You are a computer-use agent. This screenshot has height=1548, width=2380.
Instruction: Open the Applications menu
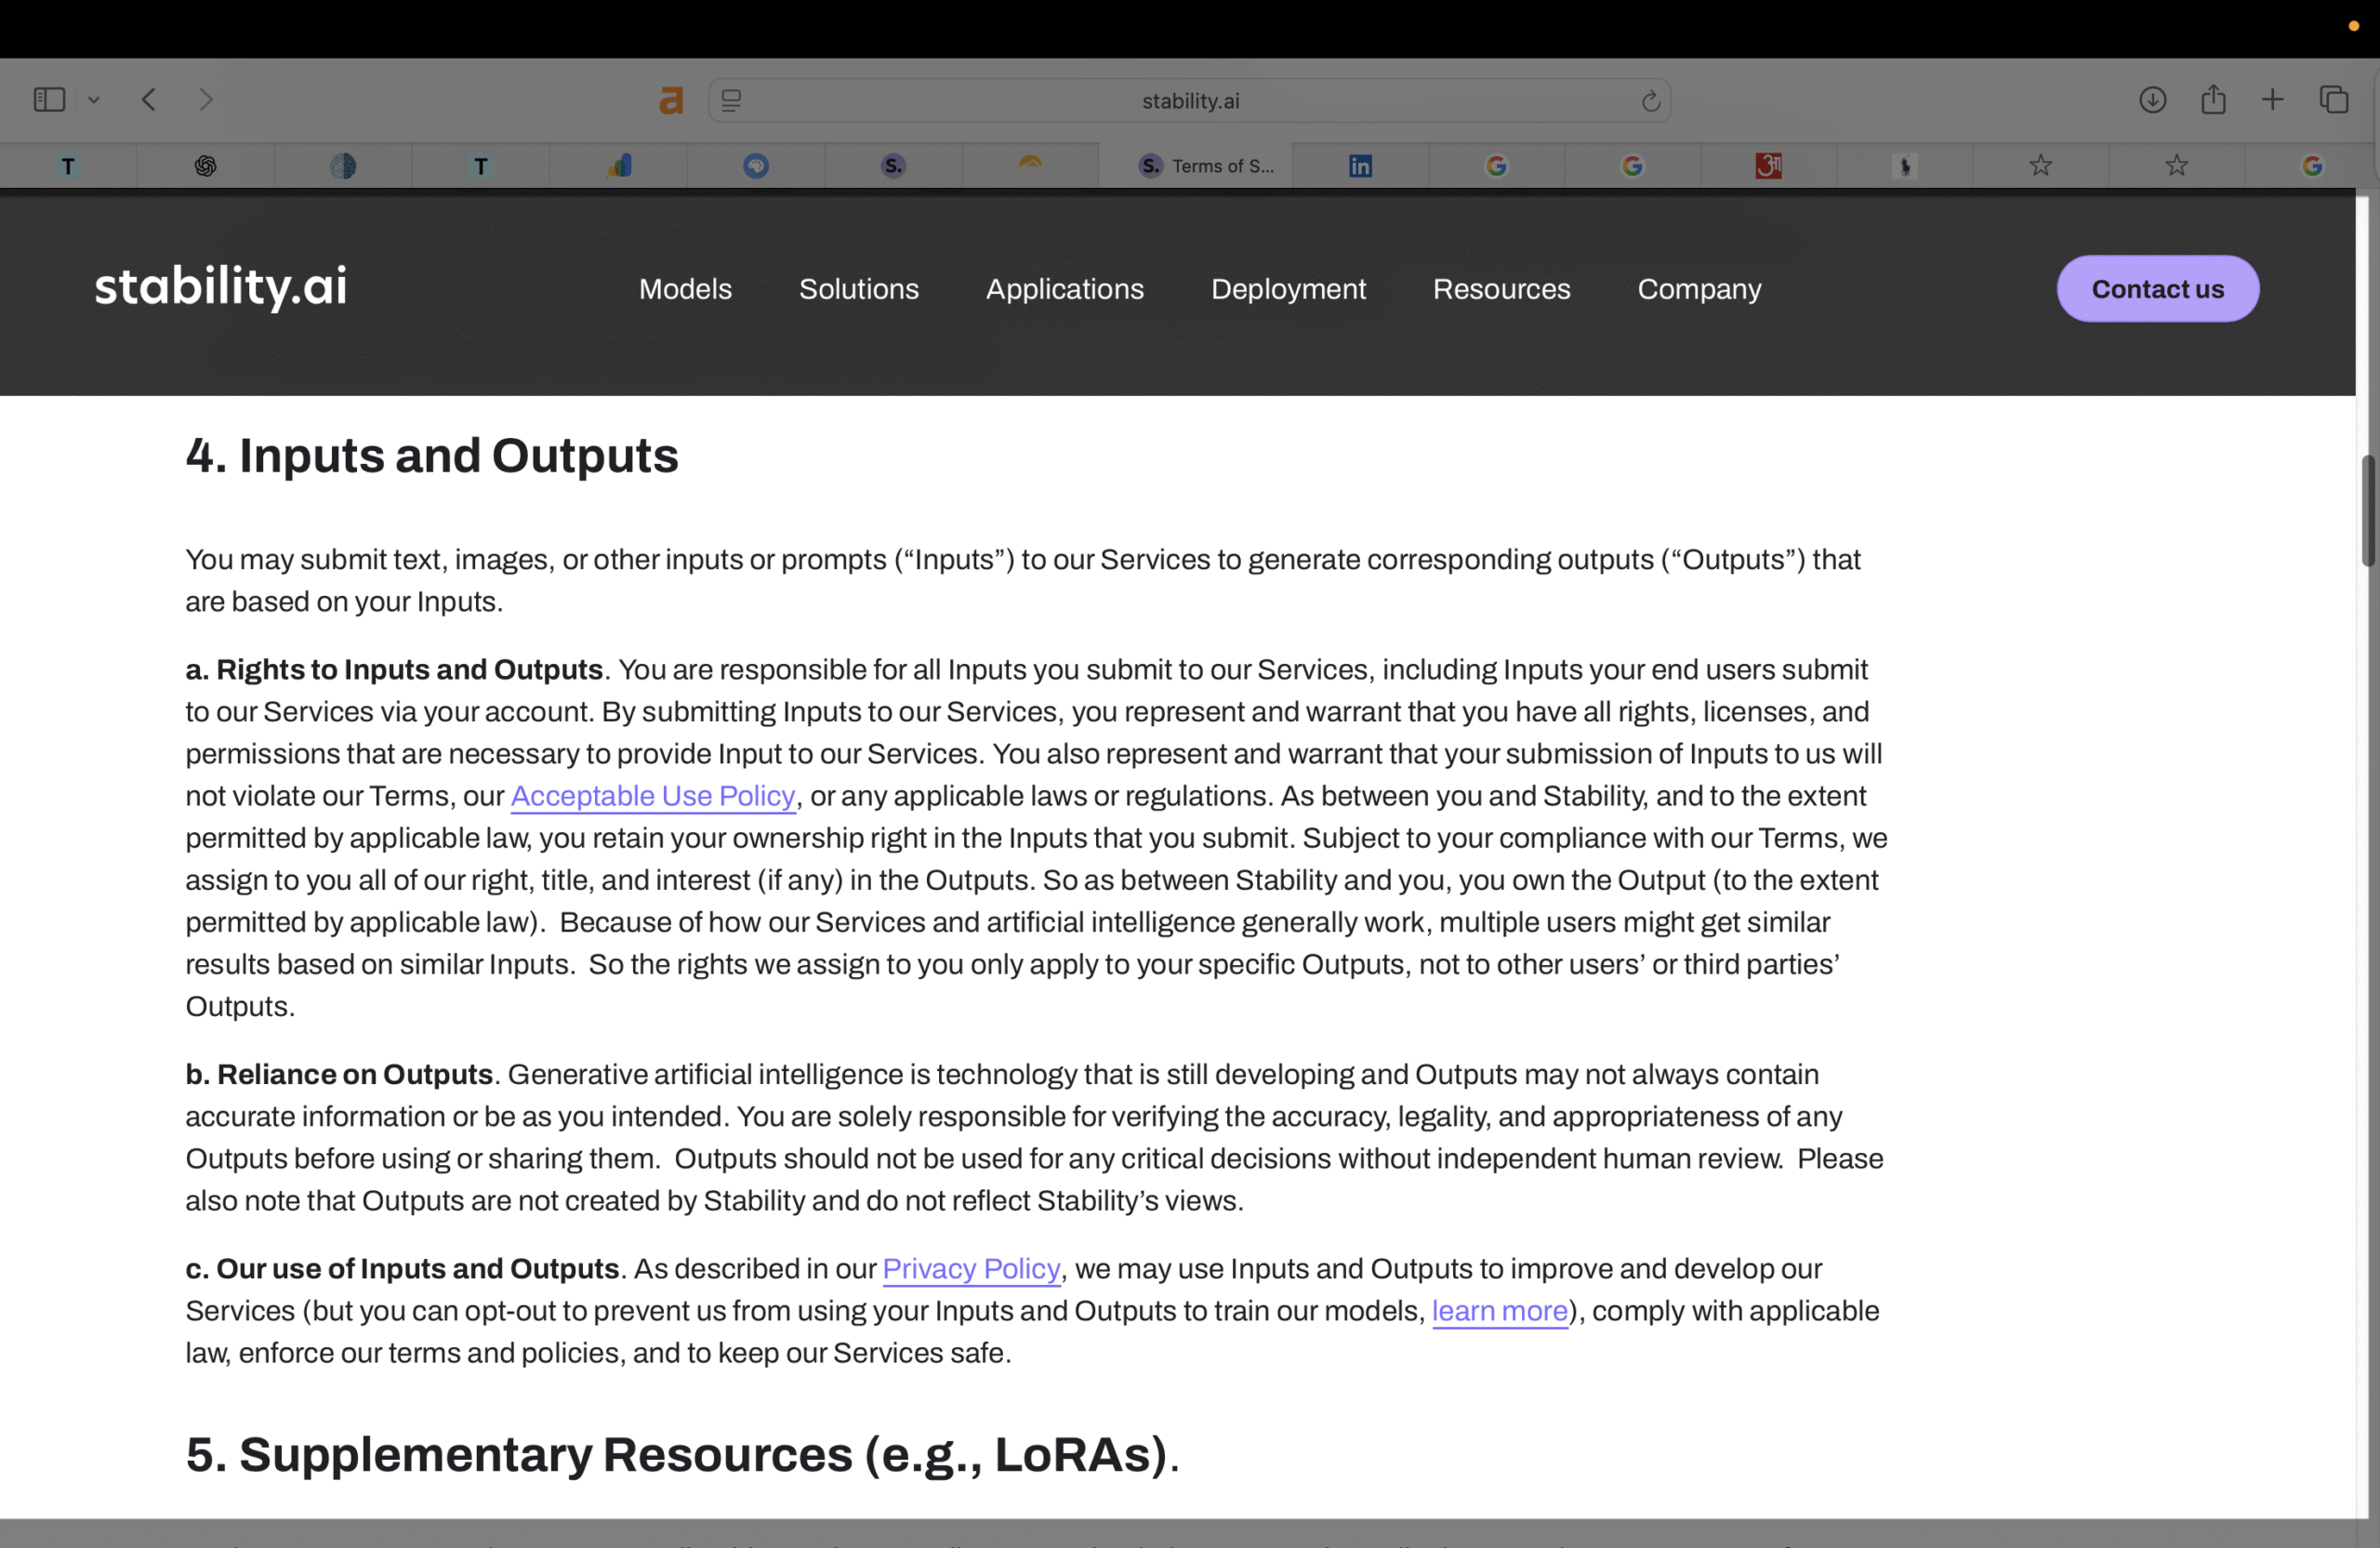tap(1064, 289)
